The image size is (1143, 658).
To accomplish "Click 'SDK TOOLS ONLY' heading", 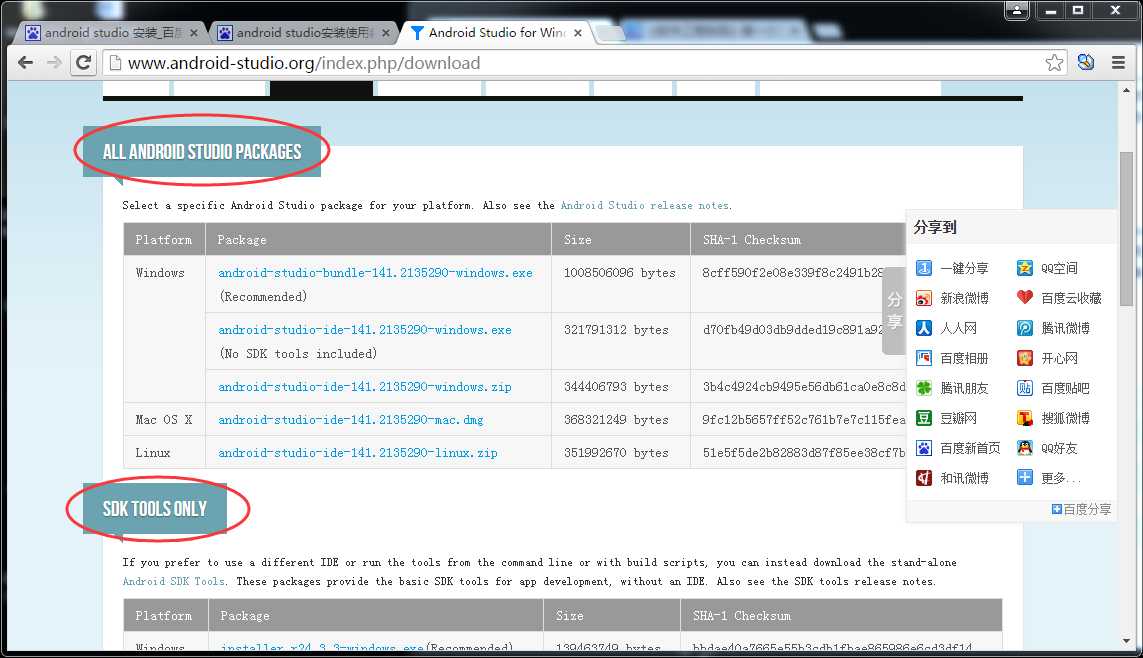I will pyautogui.click(x=155, y=509).
